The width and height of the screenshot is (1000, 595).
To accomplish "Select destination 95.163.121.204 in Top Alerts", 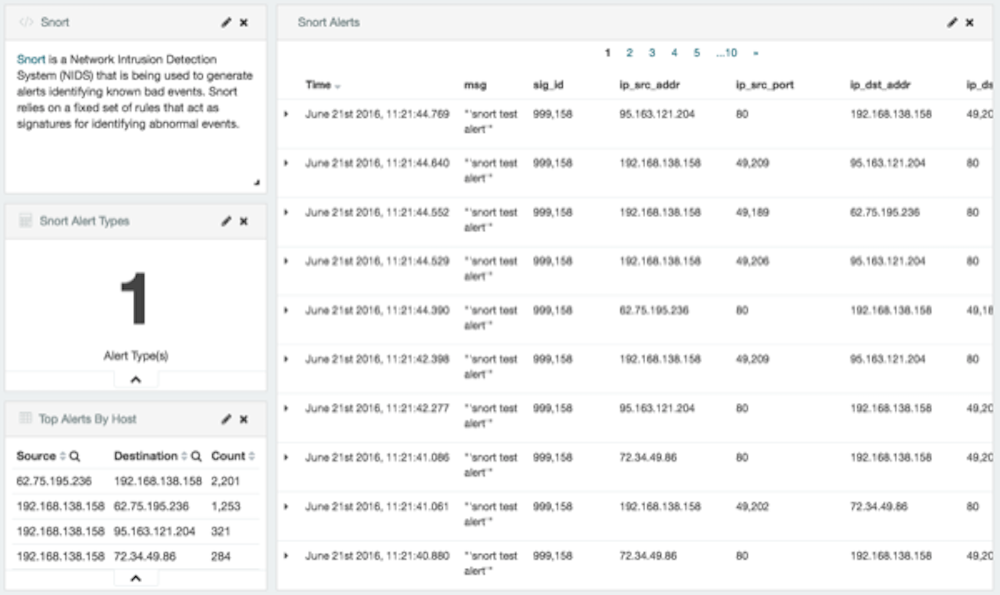I will tap(154, 531).
